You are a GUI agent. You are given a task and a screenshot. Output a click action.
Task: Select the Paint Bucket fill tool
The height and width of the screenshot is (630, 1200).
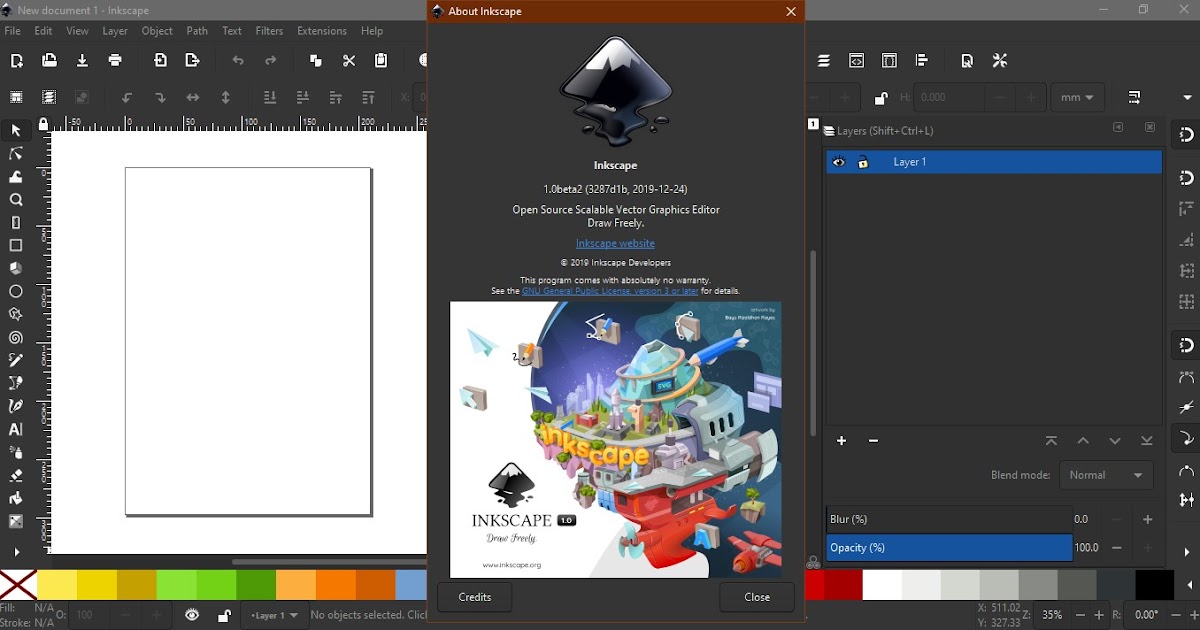coord(16,499)
